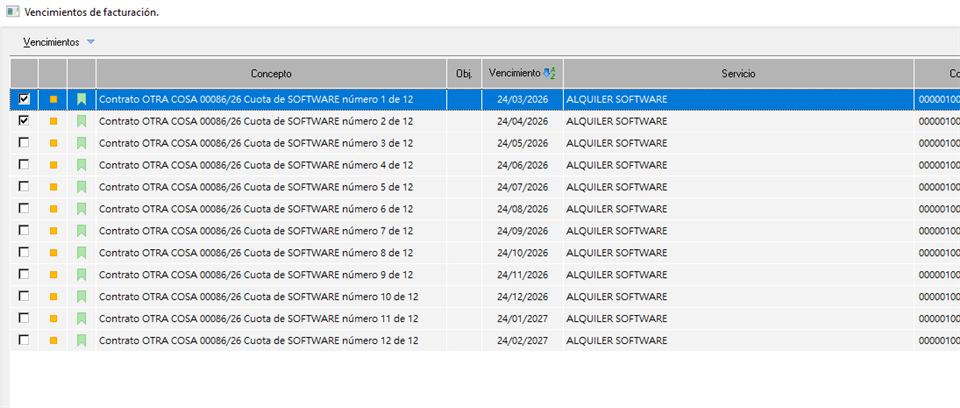
Task: Expand the Vencimientos dropdown arrow
Action: (91, 42)
